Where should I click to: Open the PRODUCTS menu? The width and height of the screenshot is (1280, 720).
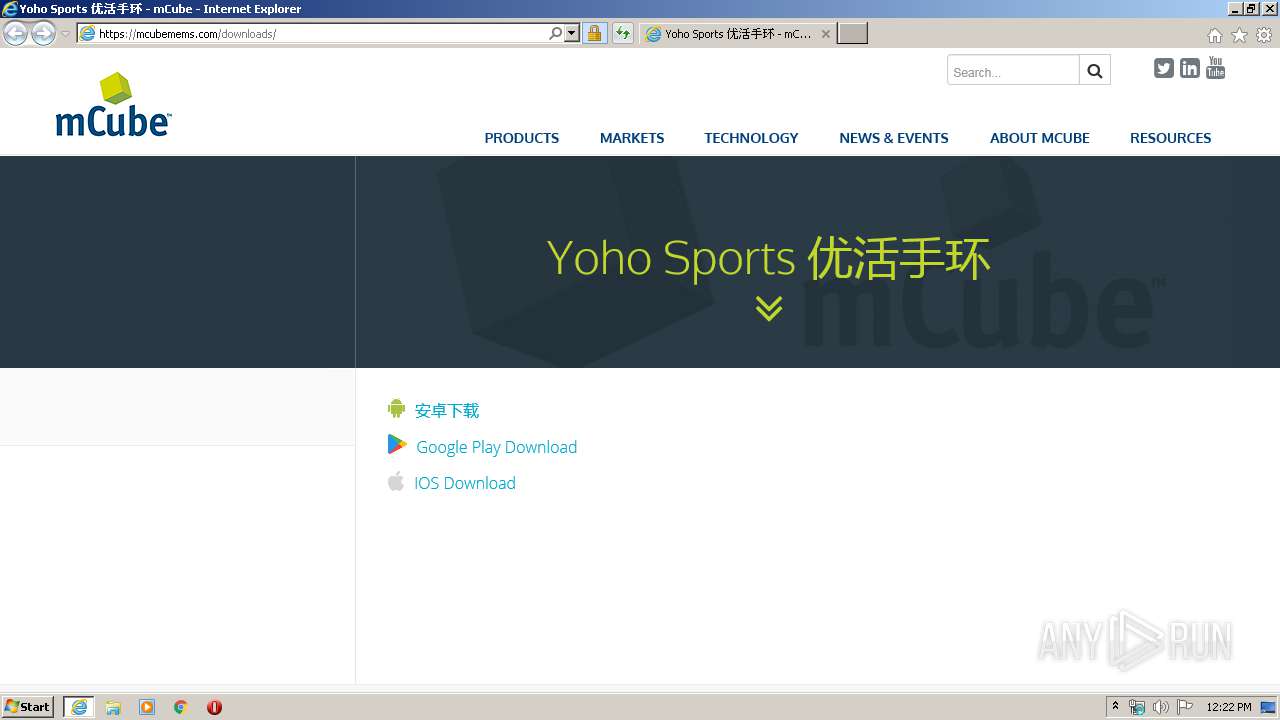(522, 138)
